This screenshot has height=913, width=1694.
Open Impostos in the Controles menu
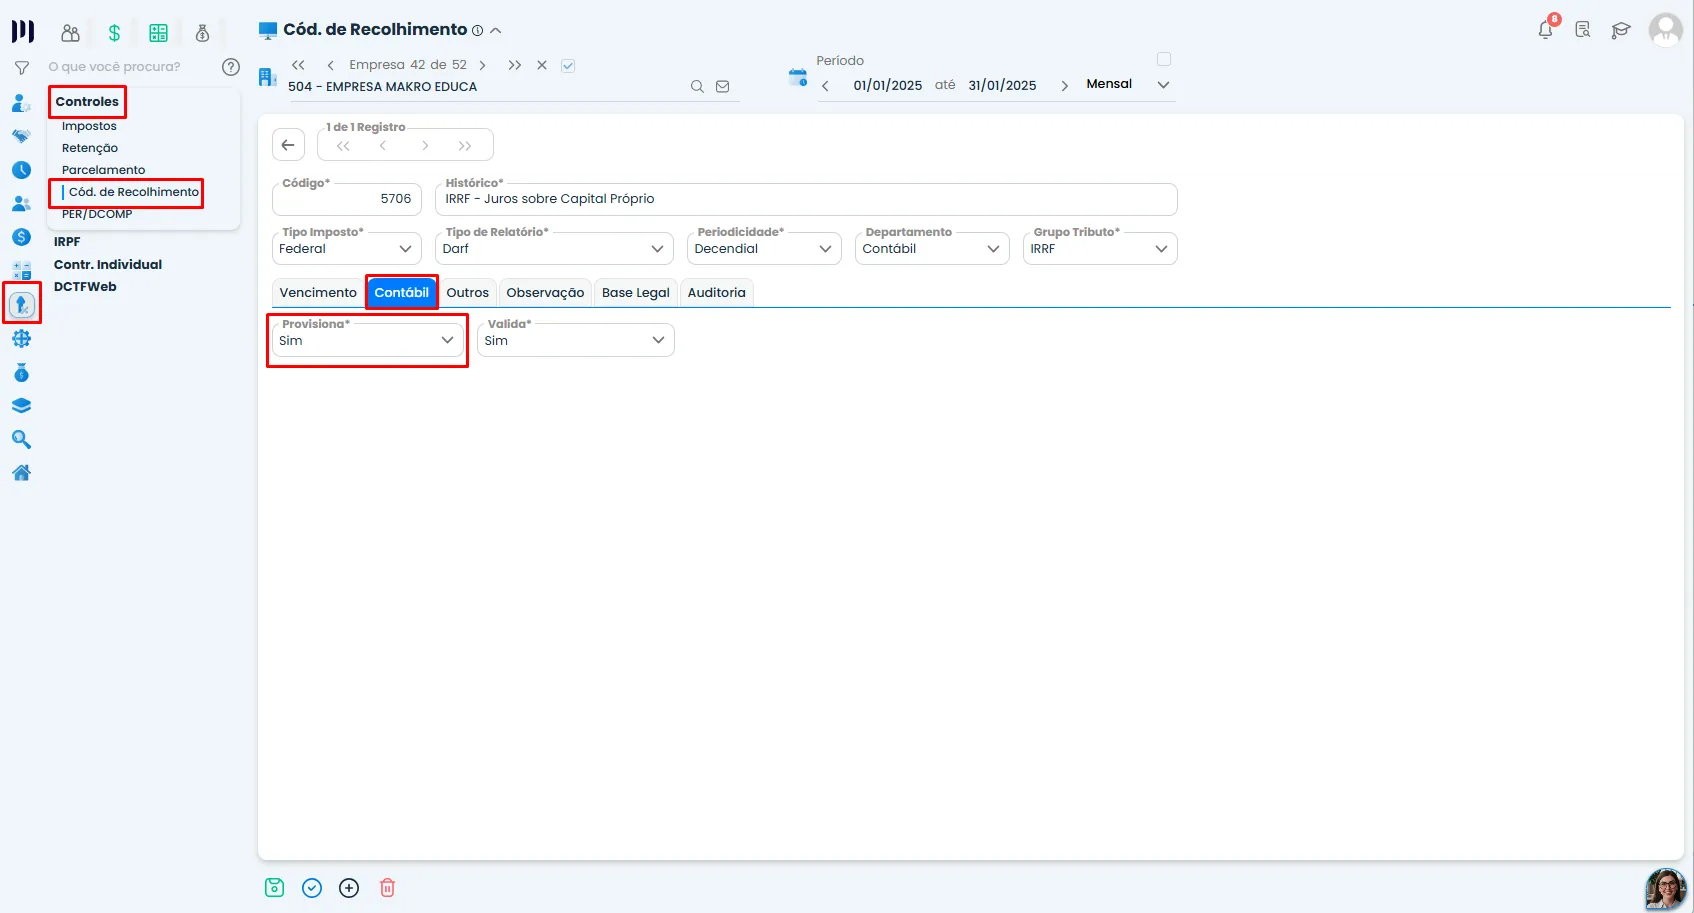pyautogui.click(x=89, y=126)
